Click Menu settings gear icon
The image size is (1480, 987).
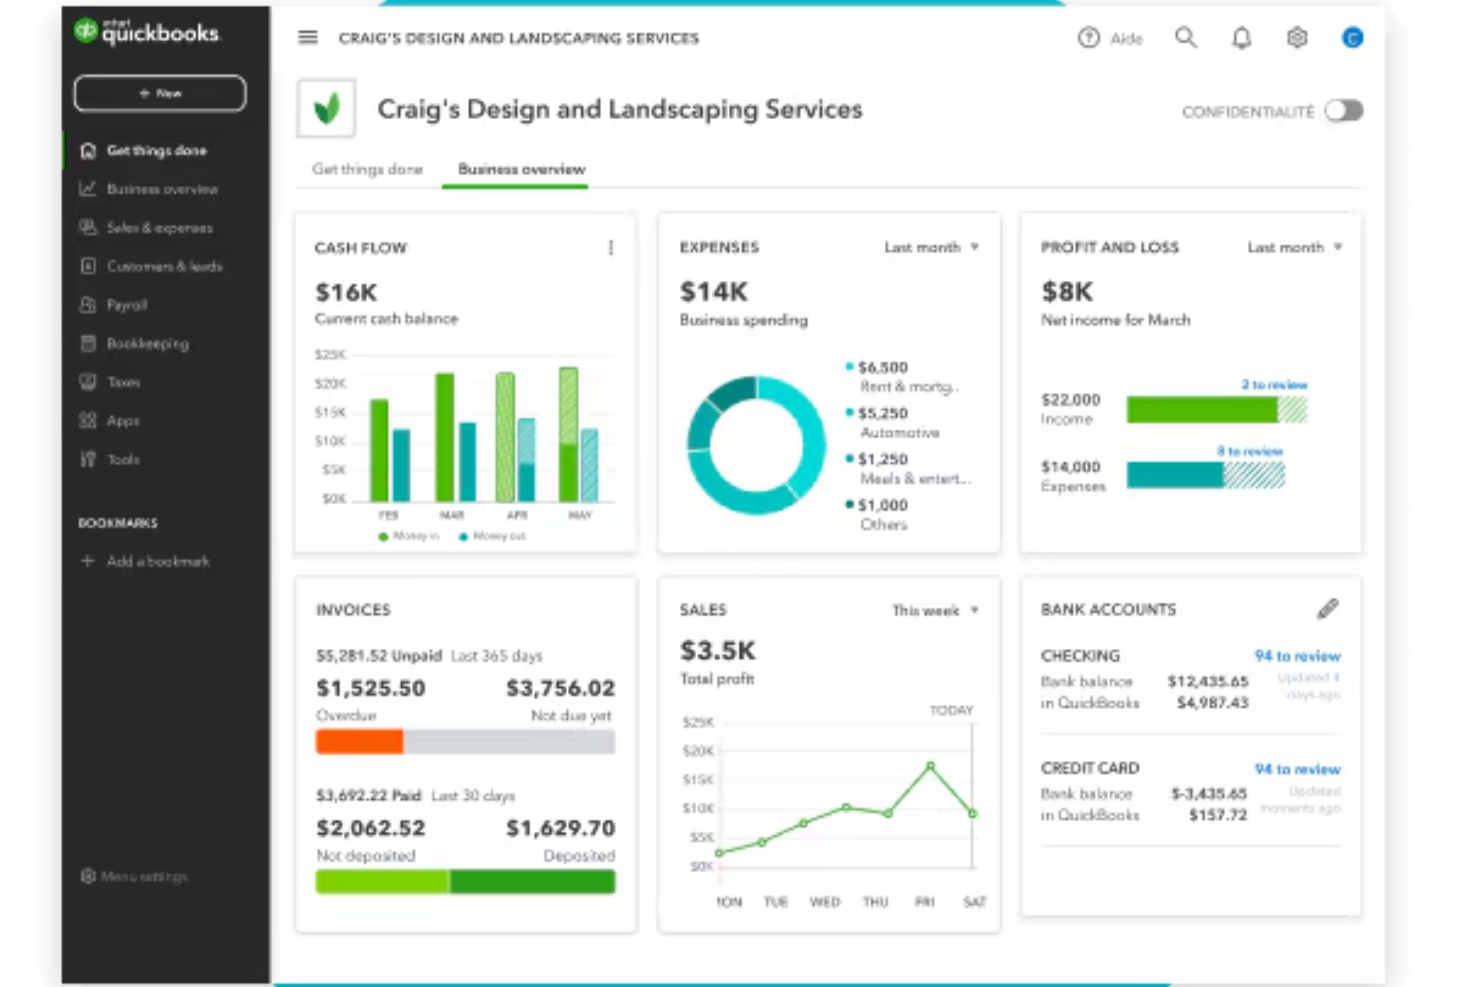[88, 876]
